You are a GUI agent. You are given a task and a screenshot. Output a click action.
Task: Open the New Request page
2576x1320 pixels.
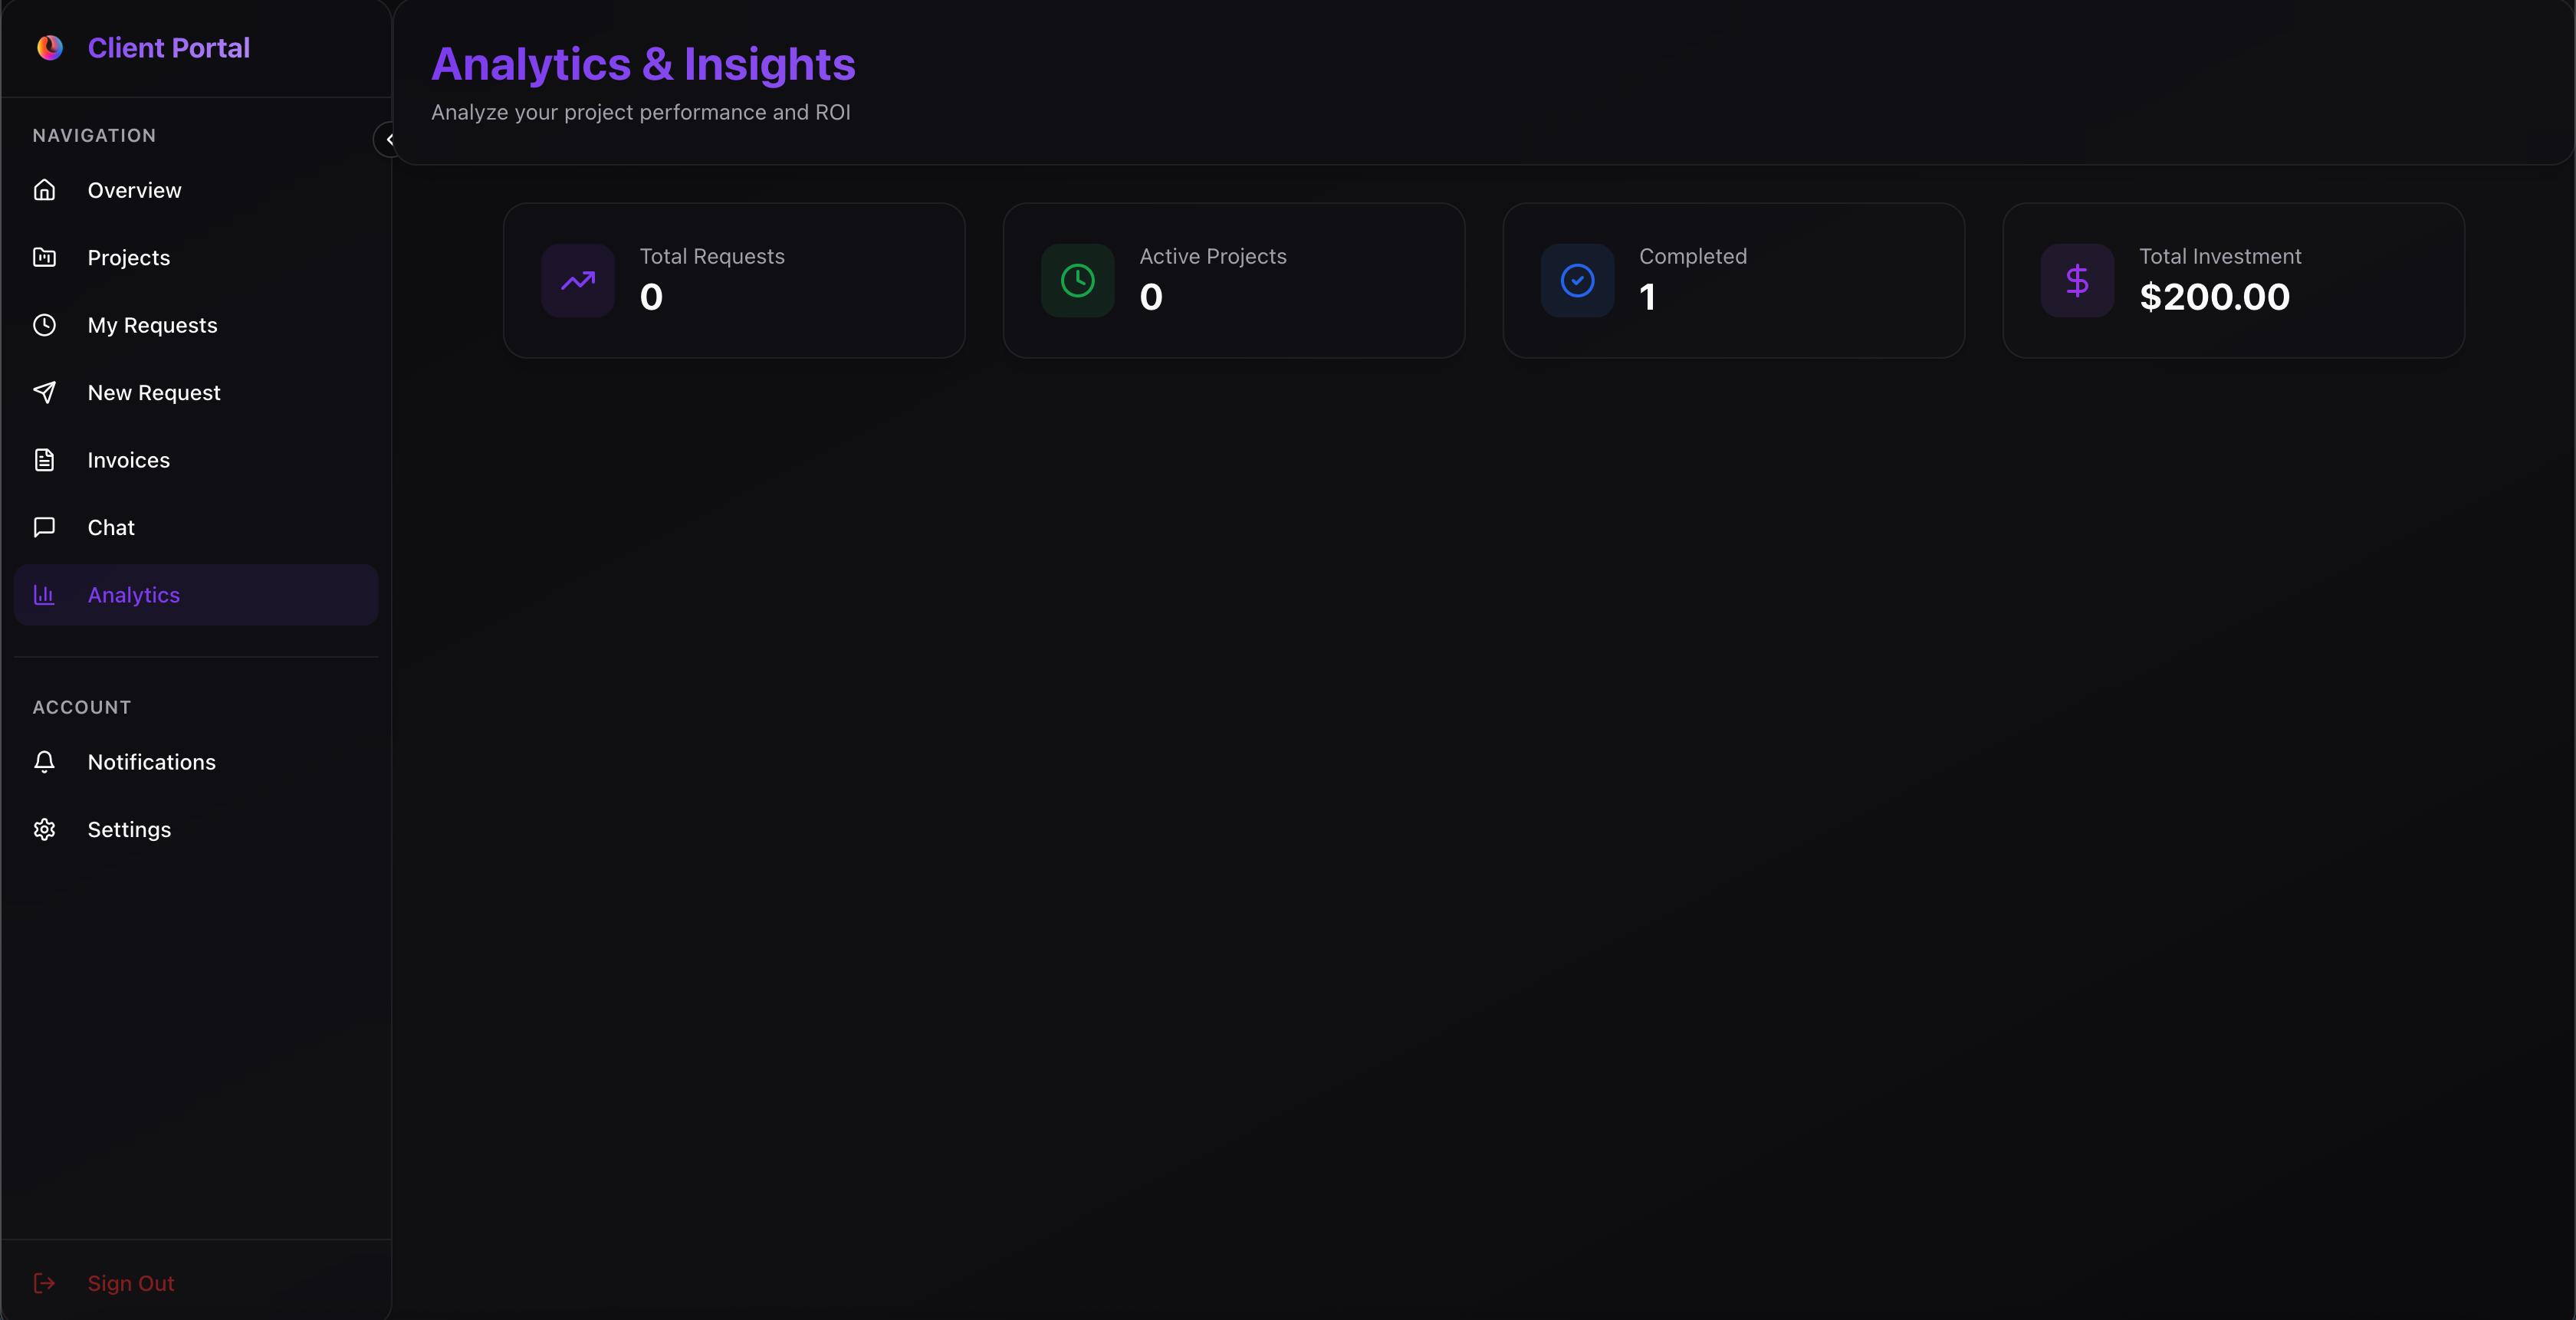click(154, 392)
